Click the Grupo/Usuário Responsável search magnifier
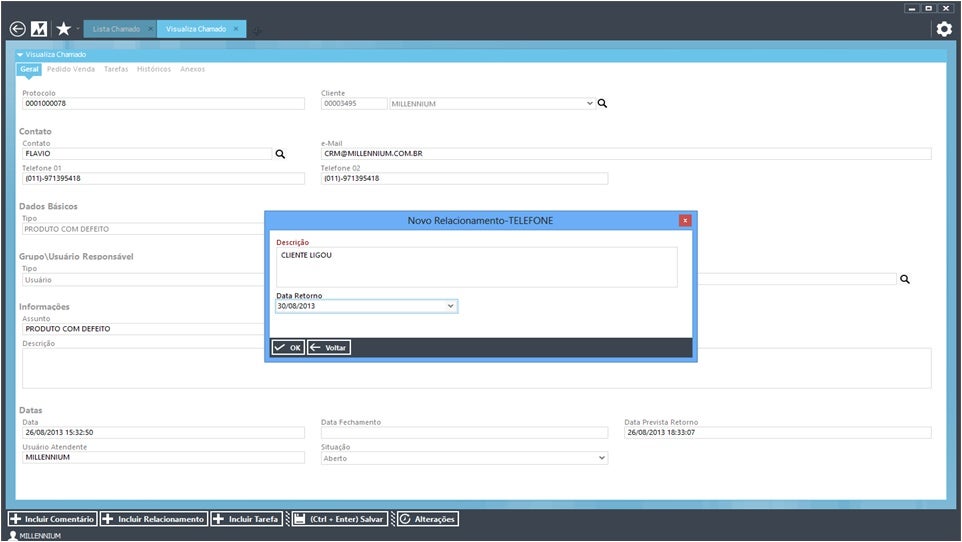Viewport: 962px width, 542px height. (905, 280)
